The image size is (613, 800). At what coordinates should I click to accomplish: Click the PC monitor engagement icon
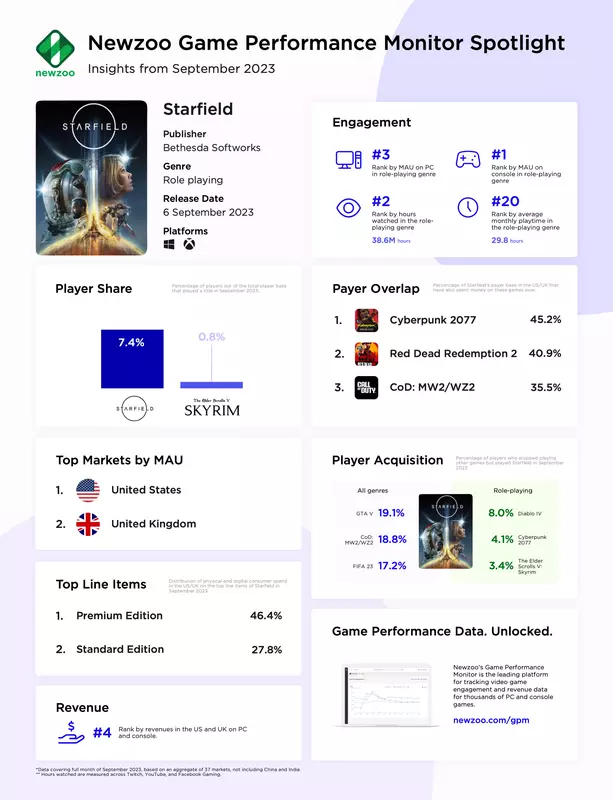pos(348,160)
